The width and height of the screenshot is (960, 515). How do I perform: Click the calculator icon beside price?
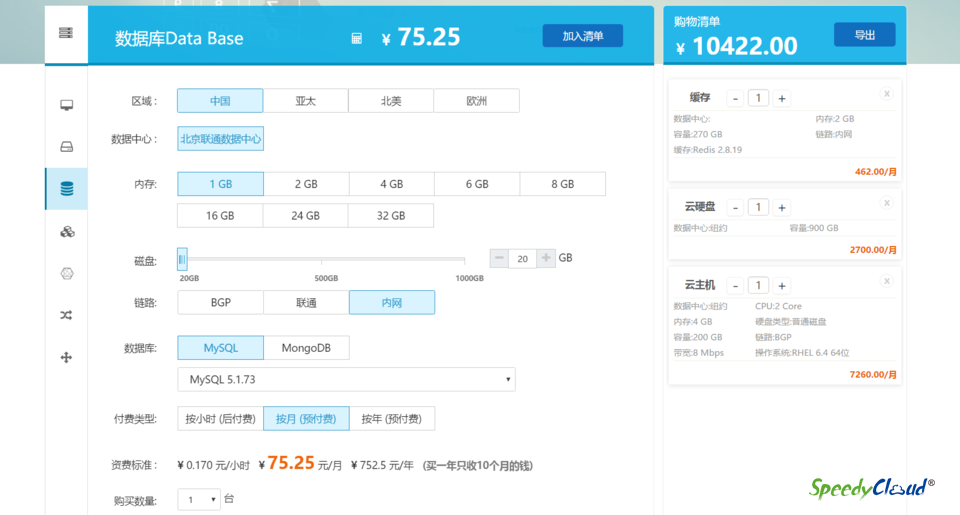[x=356, y=39]
